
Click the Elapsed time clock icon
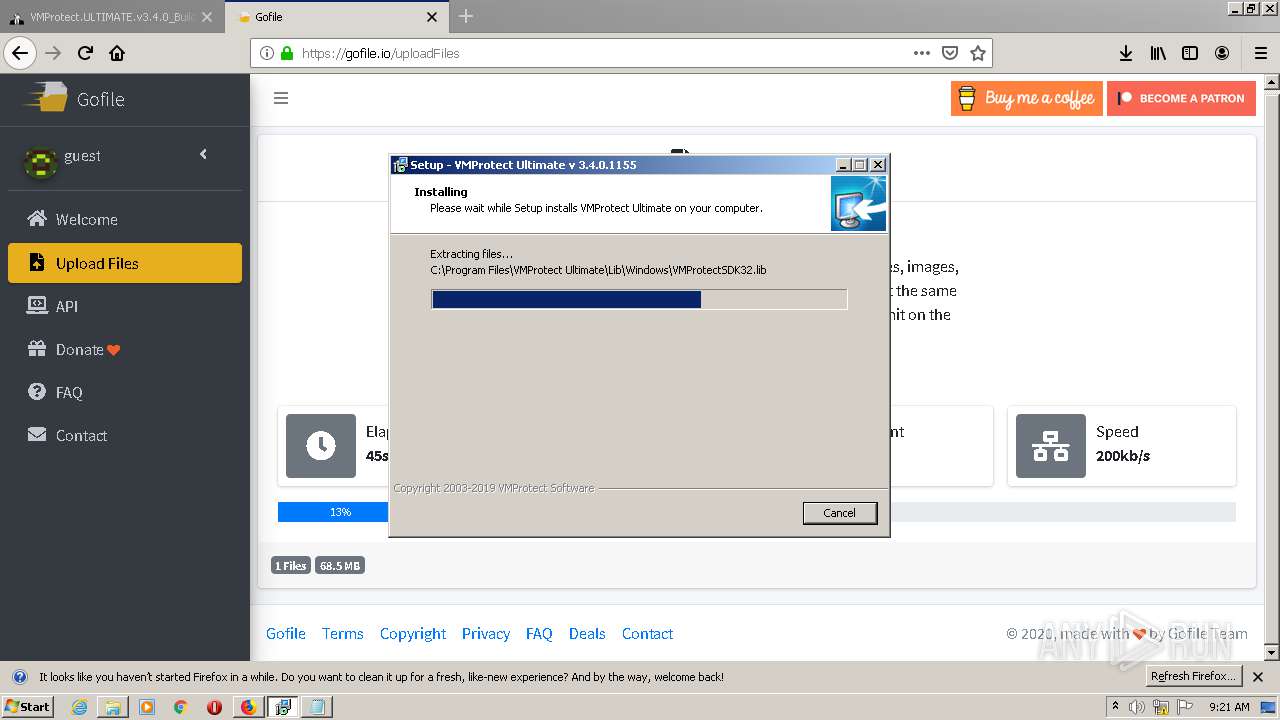(321, 446)
